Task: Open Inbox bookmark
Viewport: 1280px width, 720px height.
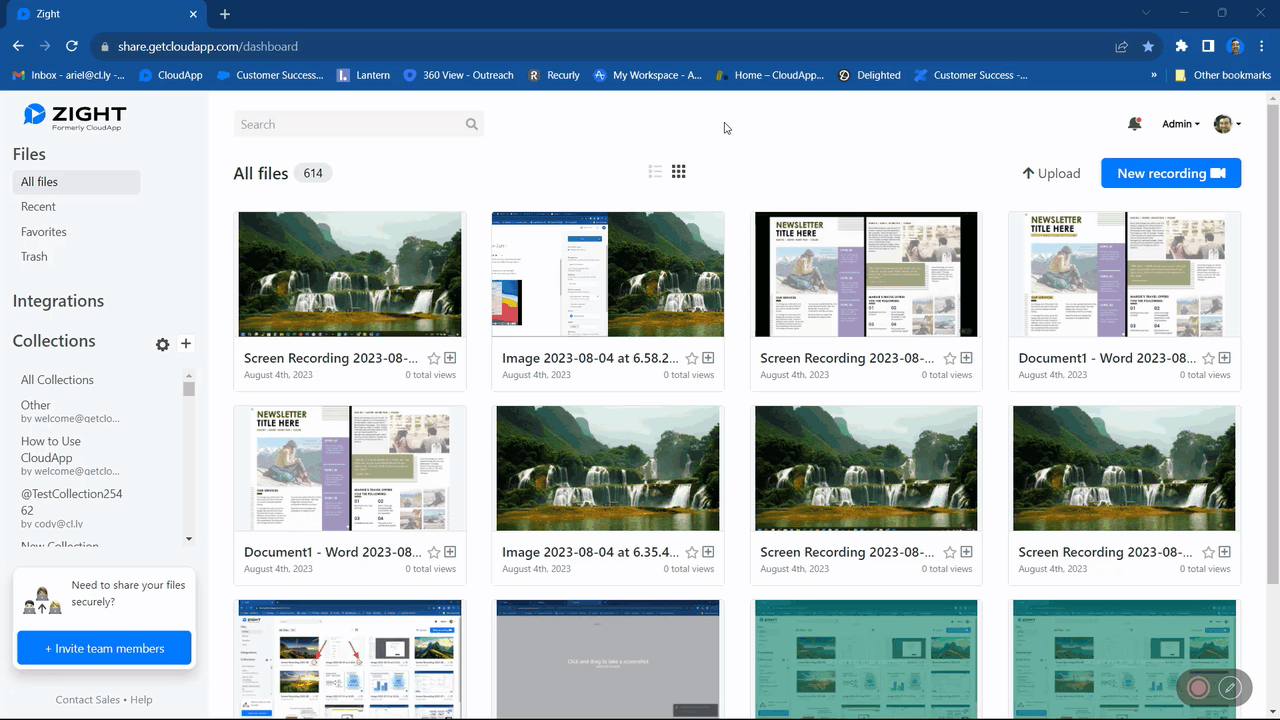Action: coord(67,75)
